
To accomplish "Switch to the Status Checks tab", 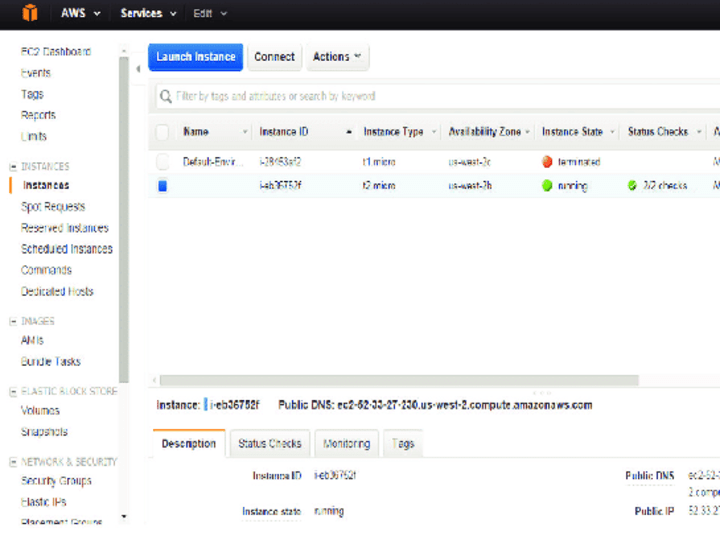I will click(x=270, y=444).
